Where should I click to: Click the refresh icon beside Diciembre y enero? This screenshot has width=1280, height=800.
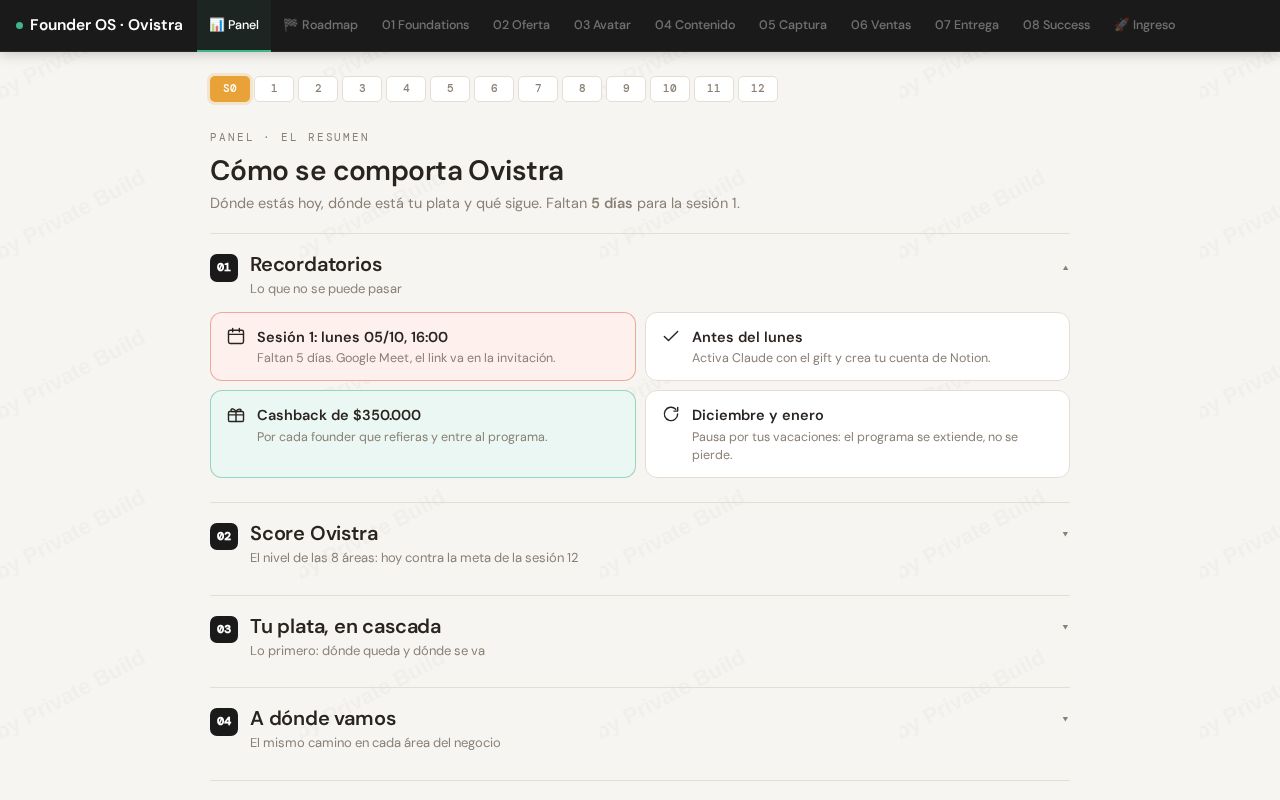[671, 414]
